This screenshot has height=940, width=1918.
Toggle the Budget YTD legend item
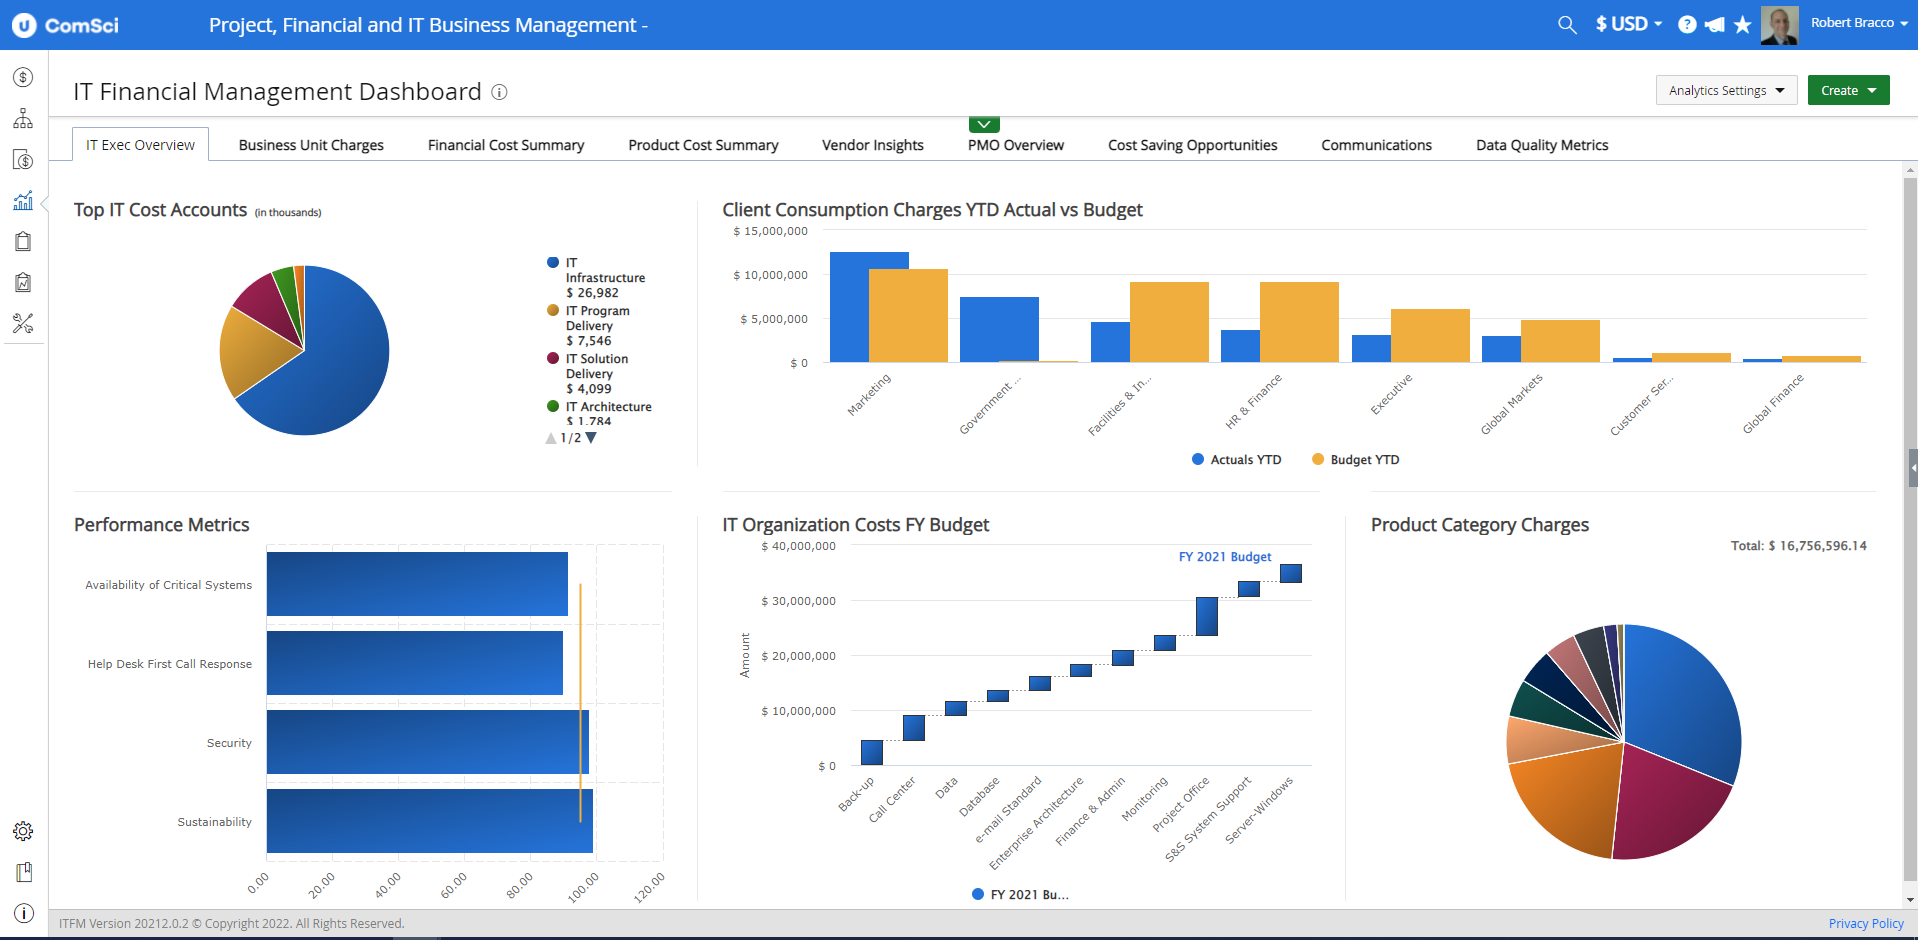tap(1355, 459)
